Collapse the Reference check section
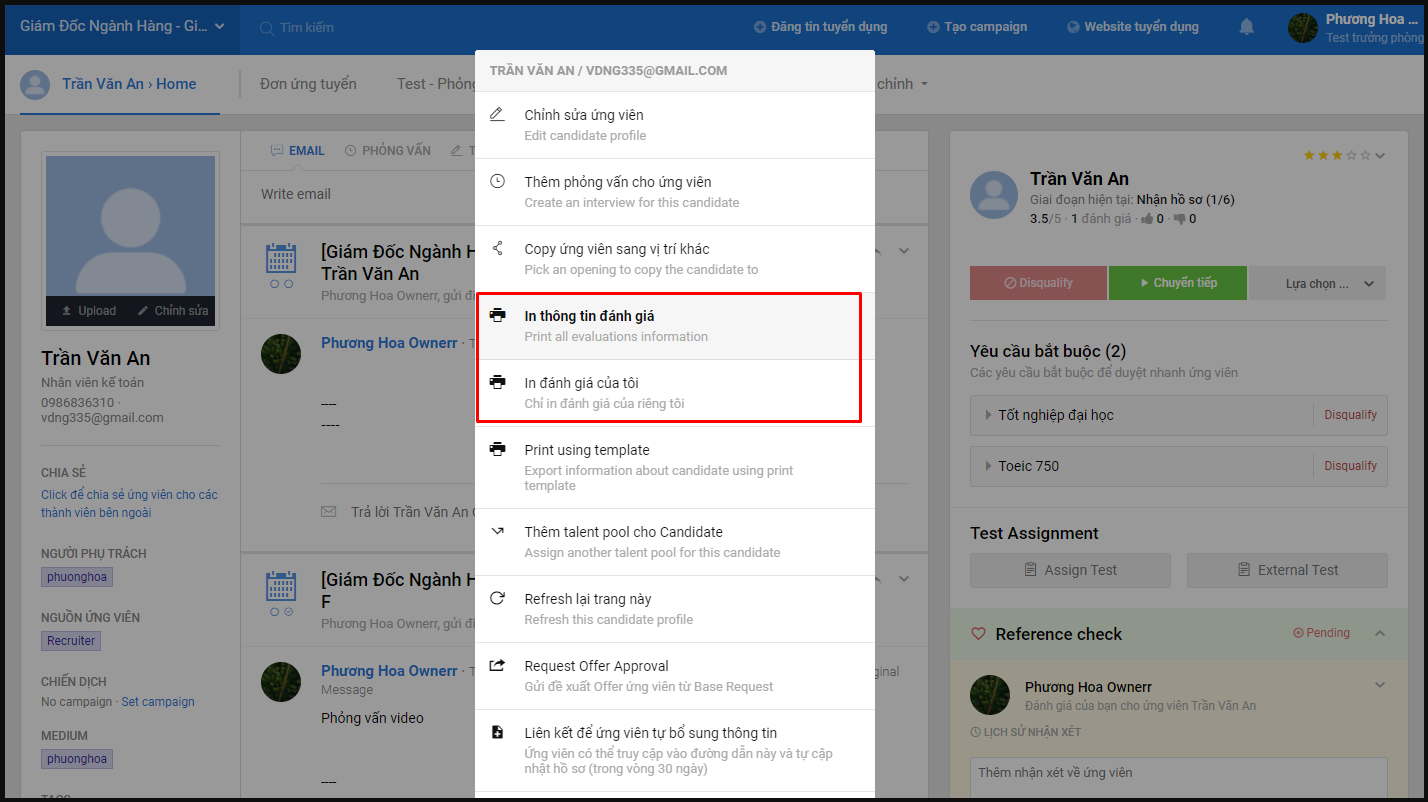1428x802 pixels. click(1380, 633)
